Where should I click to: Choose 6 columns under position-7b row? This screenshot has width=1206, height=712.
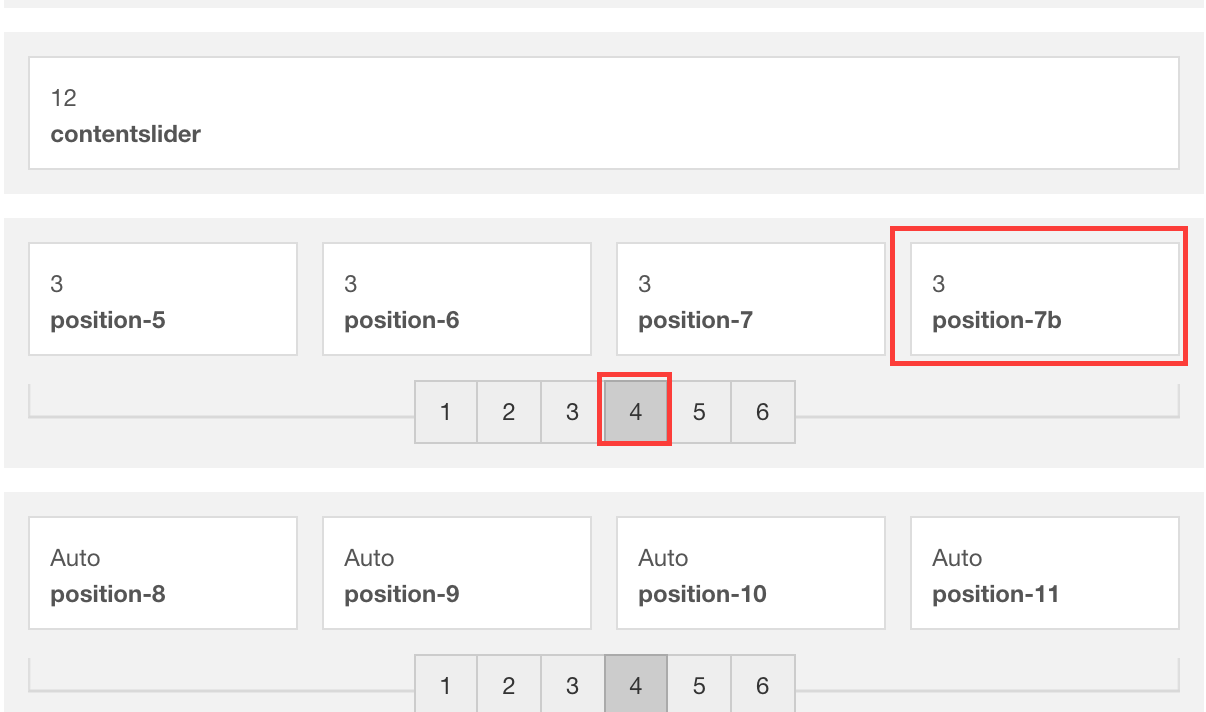pyautogui.click(x=763, y=411)
